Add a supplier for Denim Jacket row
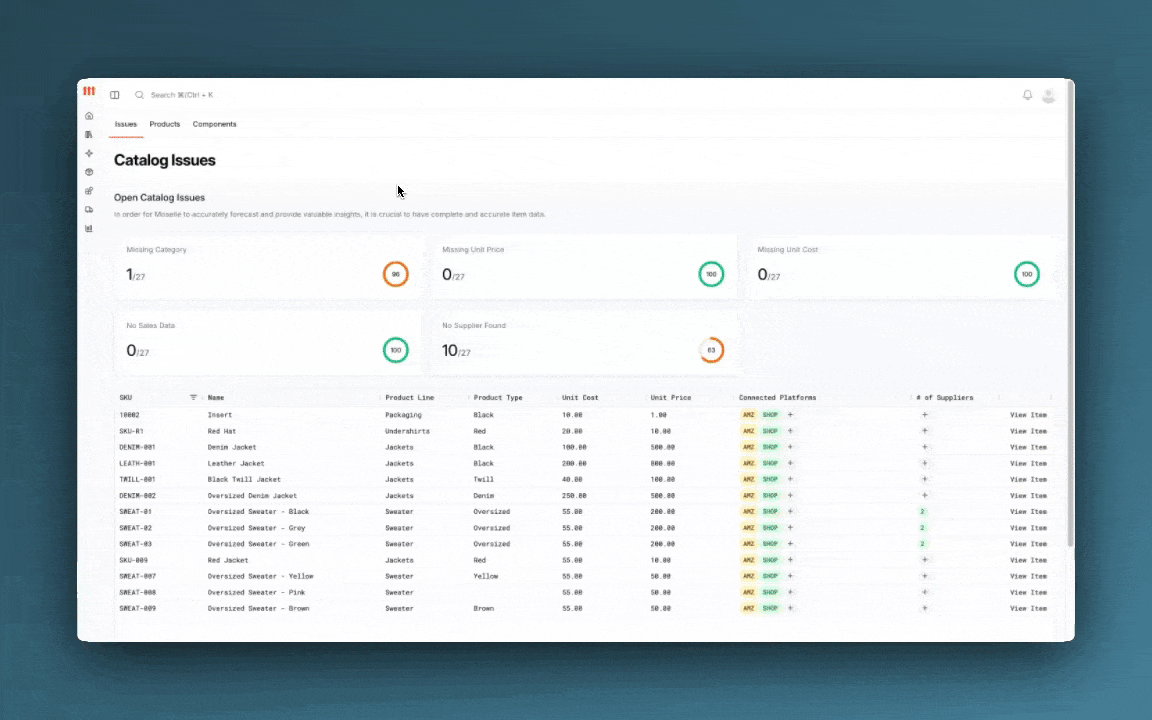 click(x=924, y=447)
